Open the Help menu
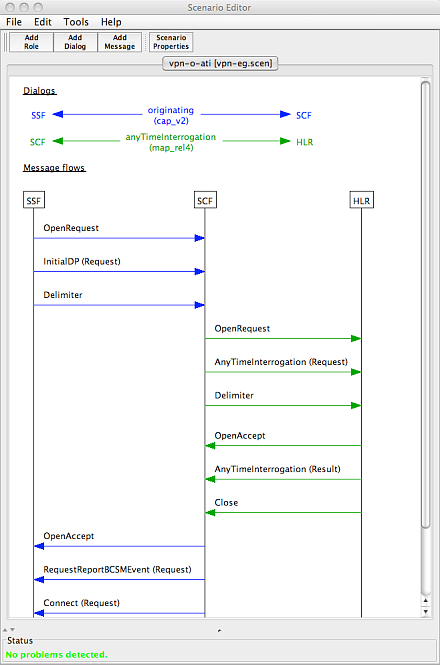This screenshot has height=665, width=440. click(x=111, y=22)
